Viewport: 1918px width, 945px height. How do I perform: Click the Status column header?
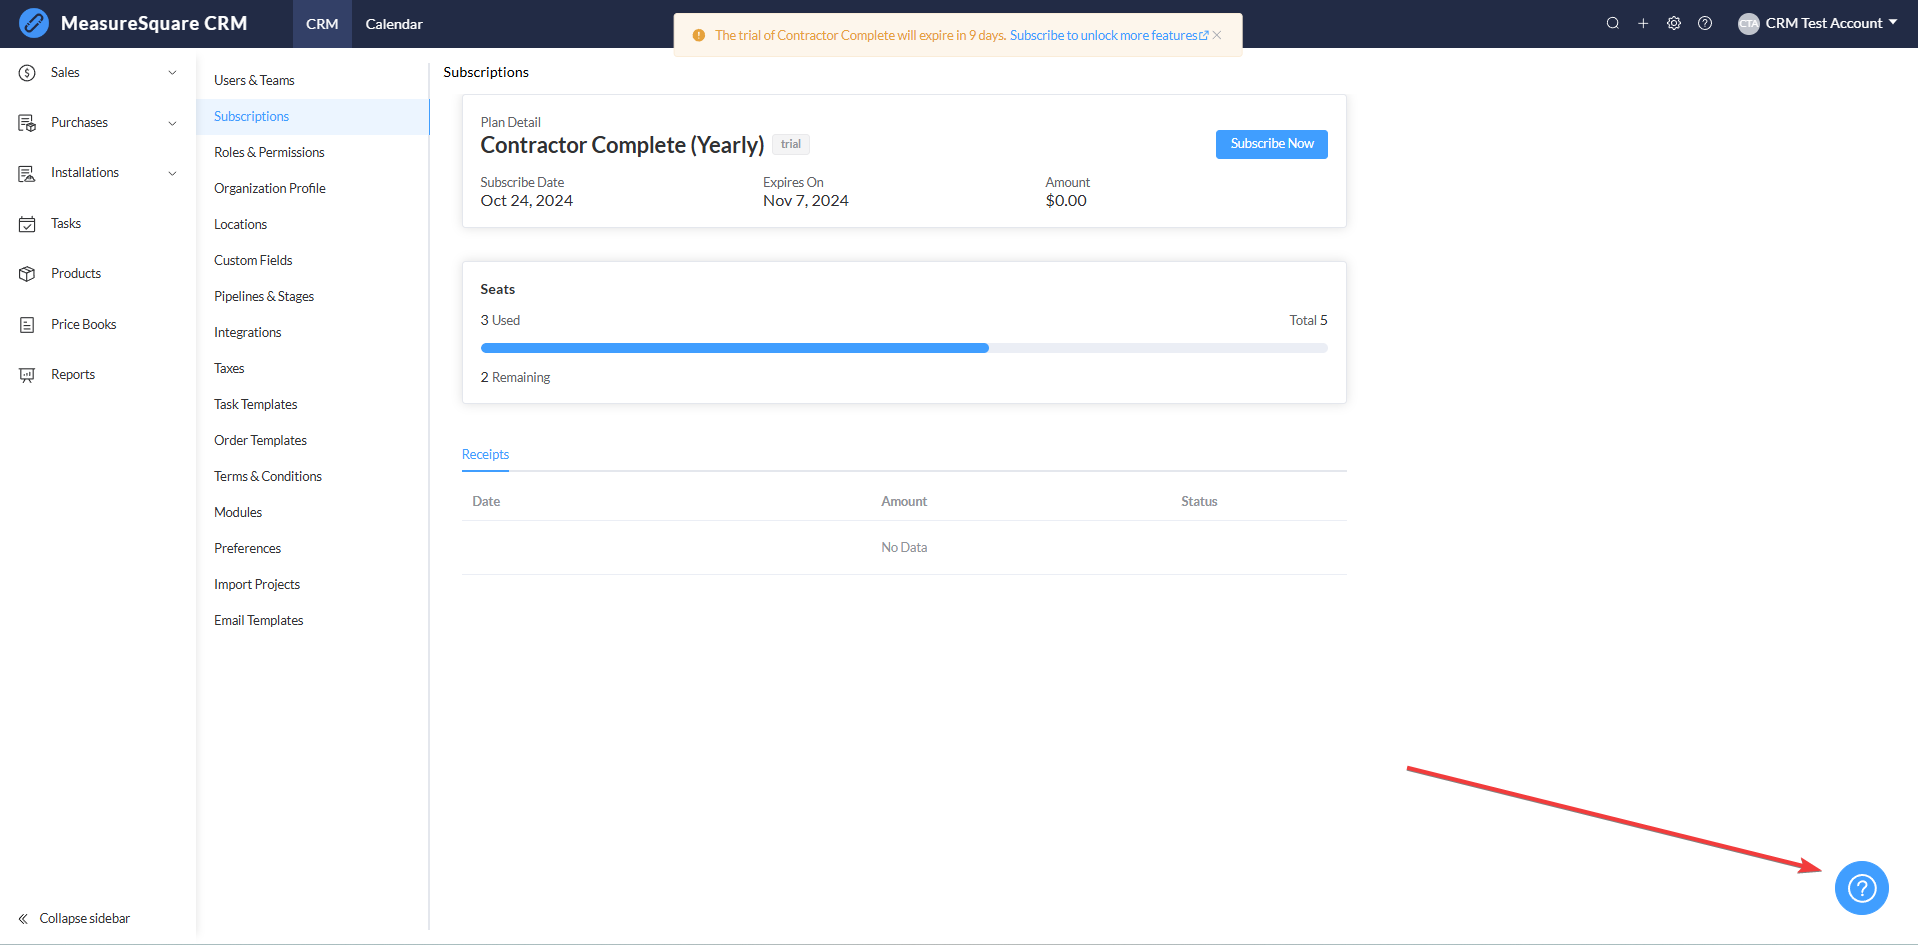tap(1199, 502)
